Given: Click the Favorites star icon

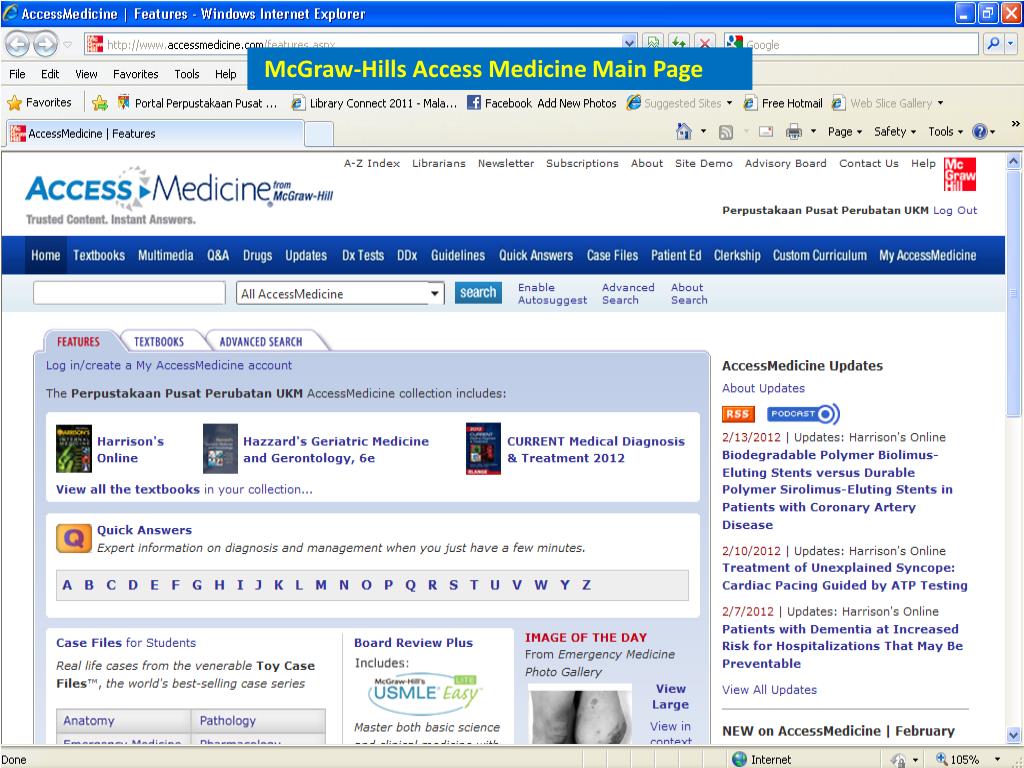Looking at the screenshot, I should pyautogui.click(x=14, y=103).
